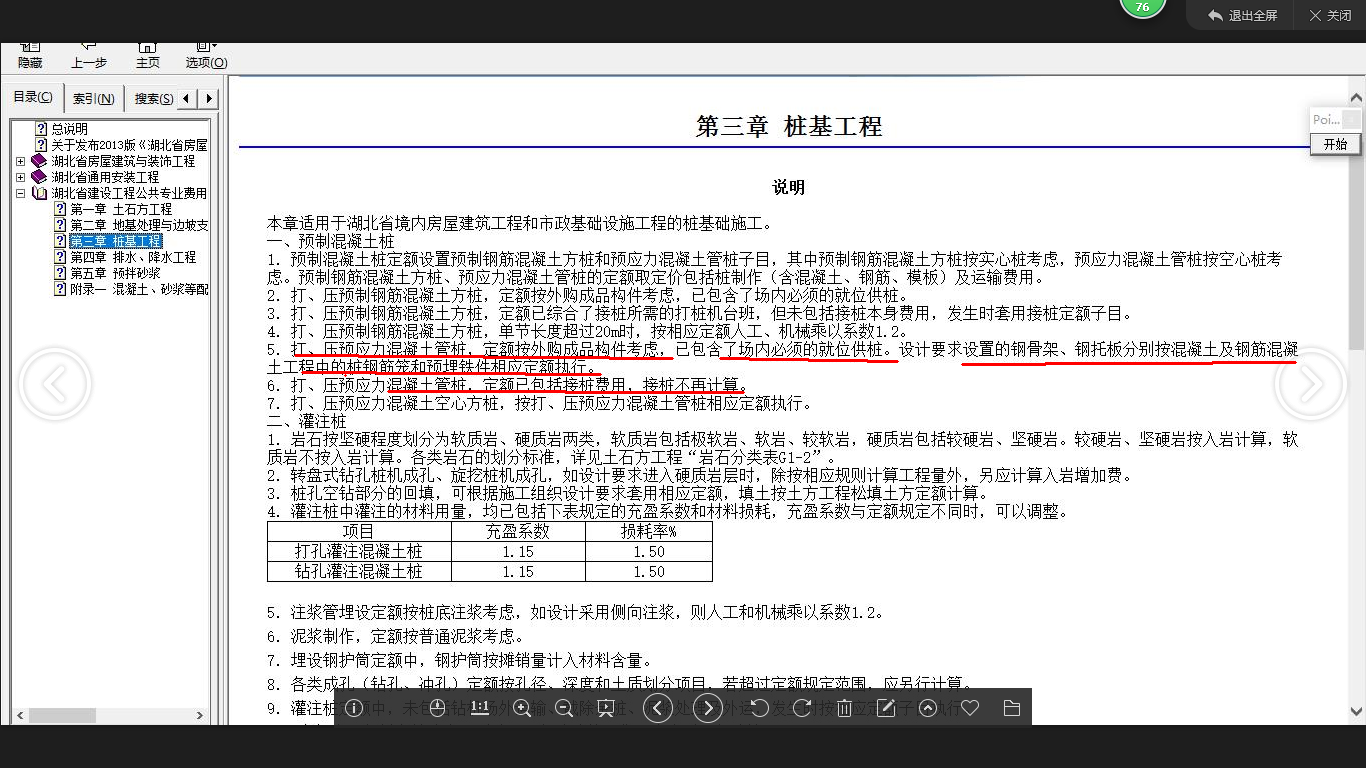Switch to the 目录(C) tab
The height and width of the screenshot is (768, 1366).
click(33, 97)
